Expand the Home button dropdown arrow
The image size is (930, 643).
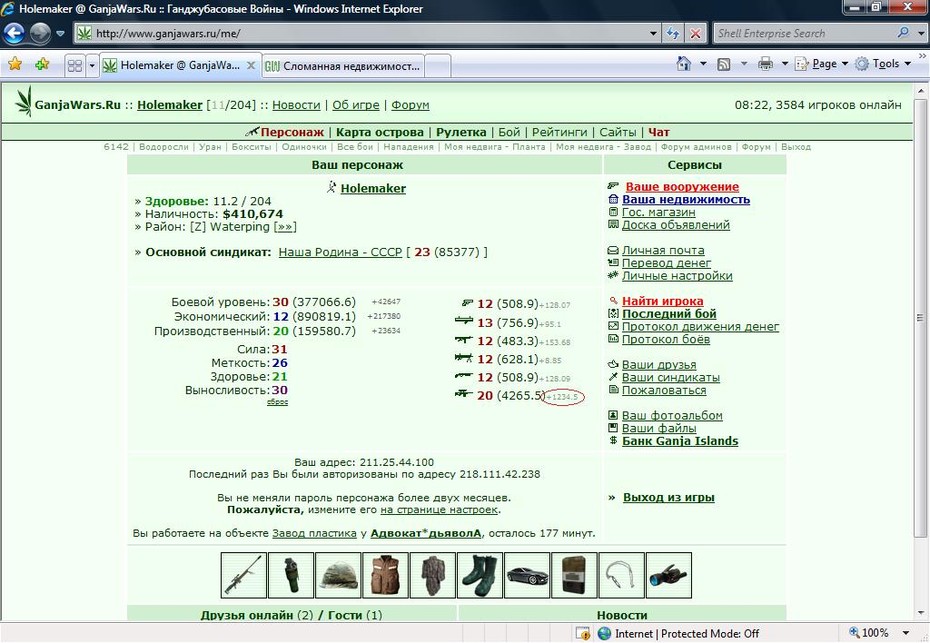coord(703,63)
